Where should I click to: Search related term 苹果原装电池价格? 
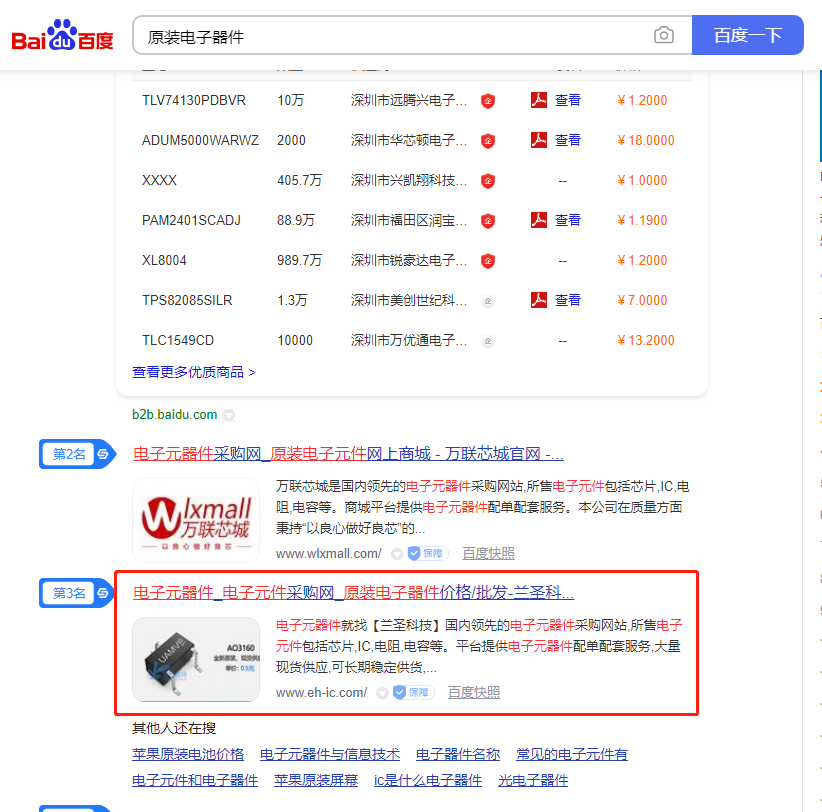188,754
